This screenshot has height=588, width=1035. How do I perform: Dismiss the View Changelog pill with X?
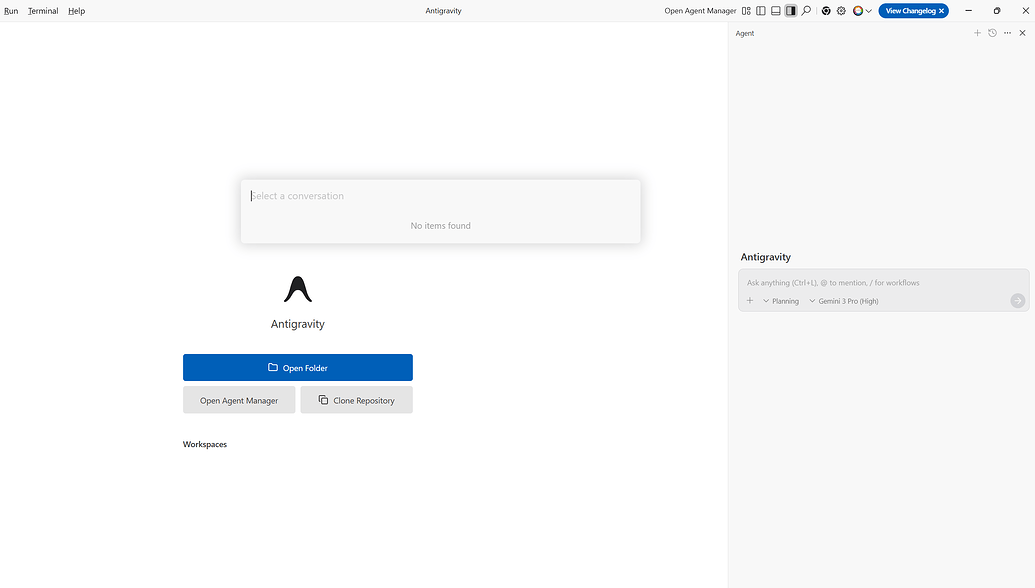pos(942,11)
